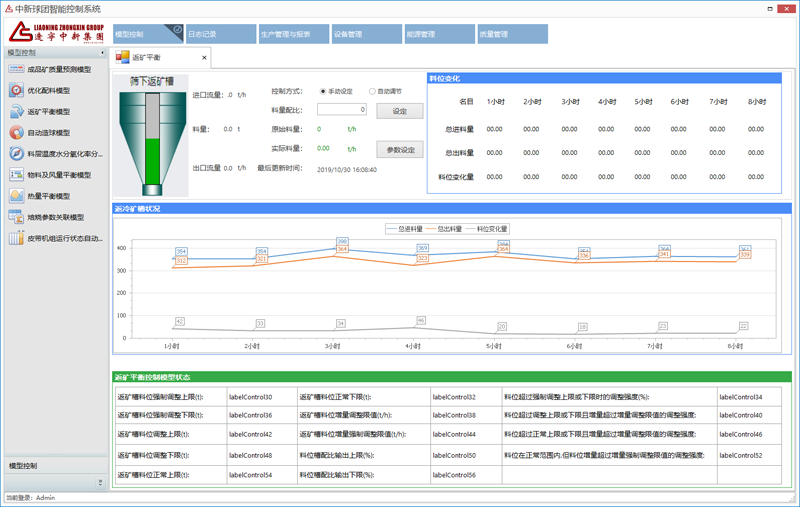
Task: Collapse the 模型控制 sidebar panel arrow
Action: pyautogui.click(x=102, y=53)
